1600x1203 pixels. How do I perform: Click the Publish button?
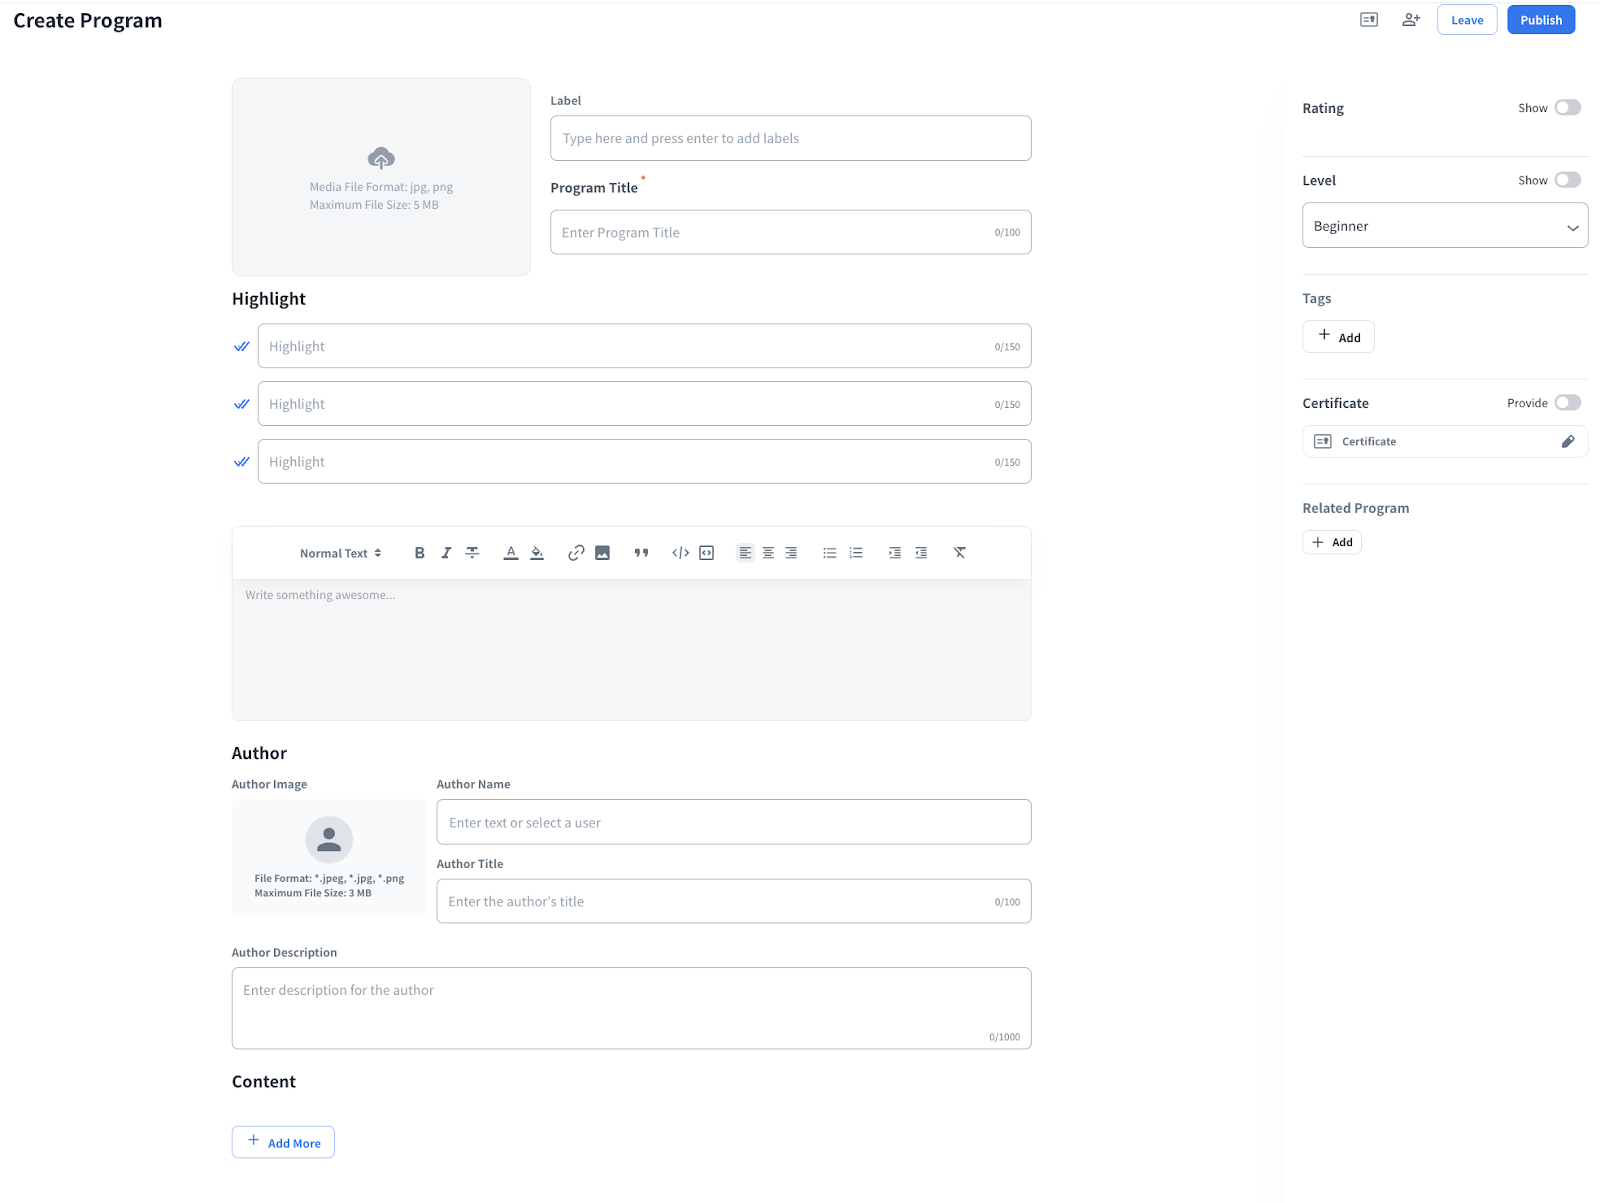[x=1540, y=20]
